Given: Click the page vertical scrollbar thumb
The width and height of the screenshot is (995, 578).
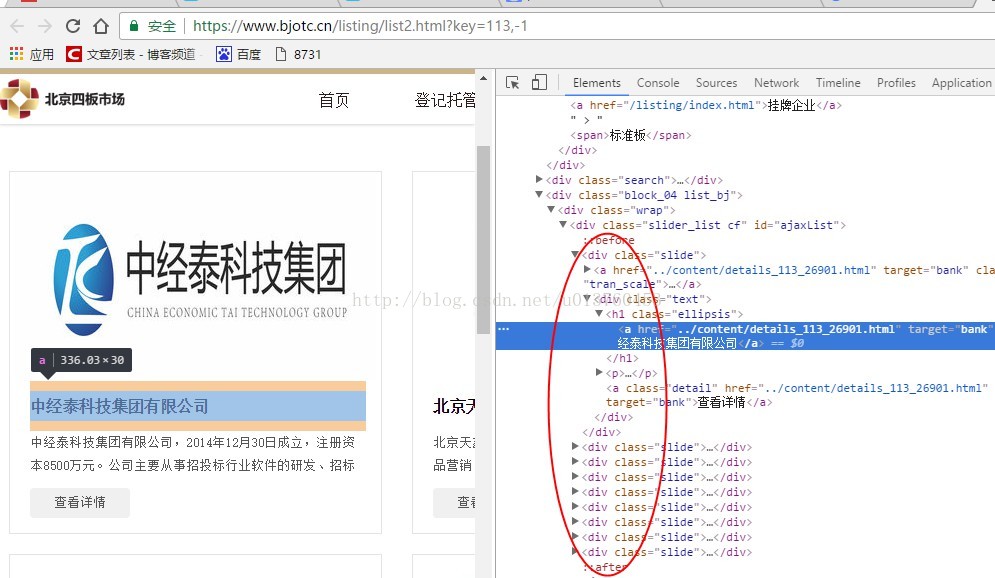Looking at the screenshot, I should pyautogui.click(x=484, y=239).
